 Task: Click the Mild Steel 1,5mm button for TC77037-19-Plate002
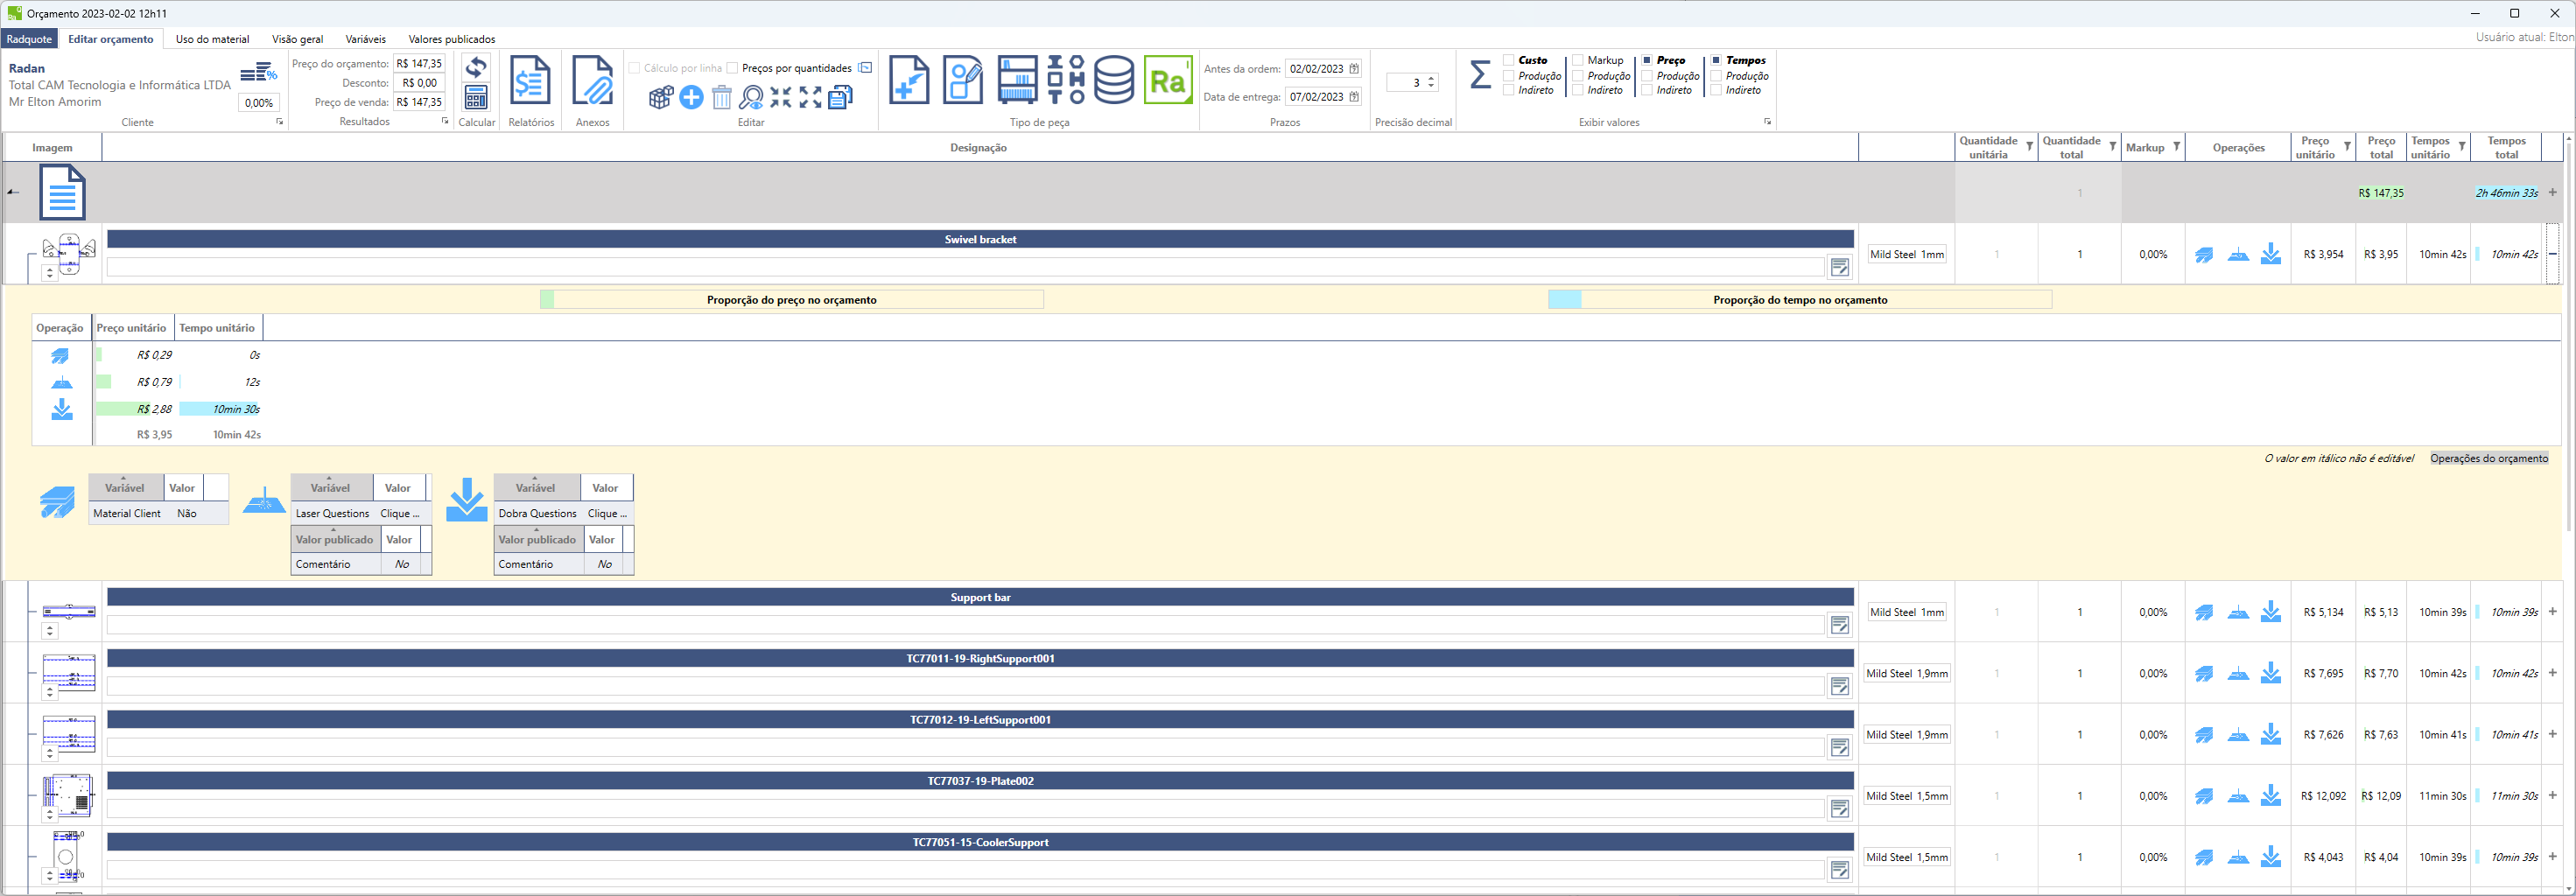pyautogui.click(x=1907, y=796)
